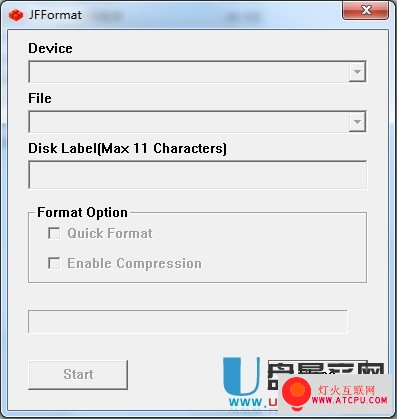
Task: Expand the File dropdown arrow
Action: [x=357, y=122]
